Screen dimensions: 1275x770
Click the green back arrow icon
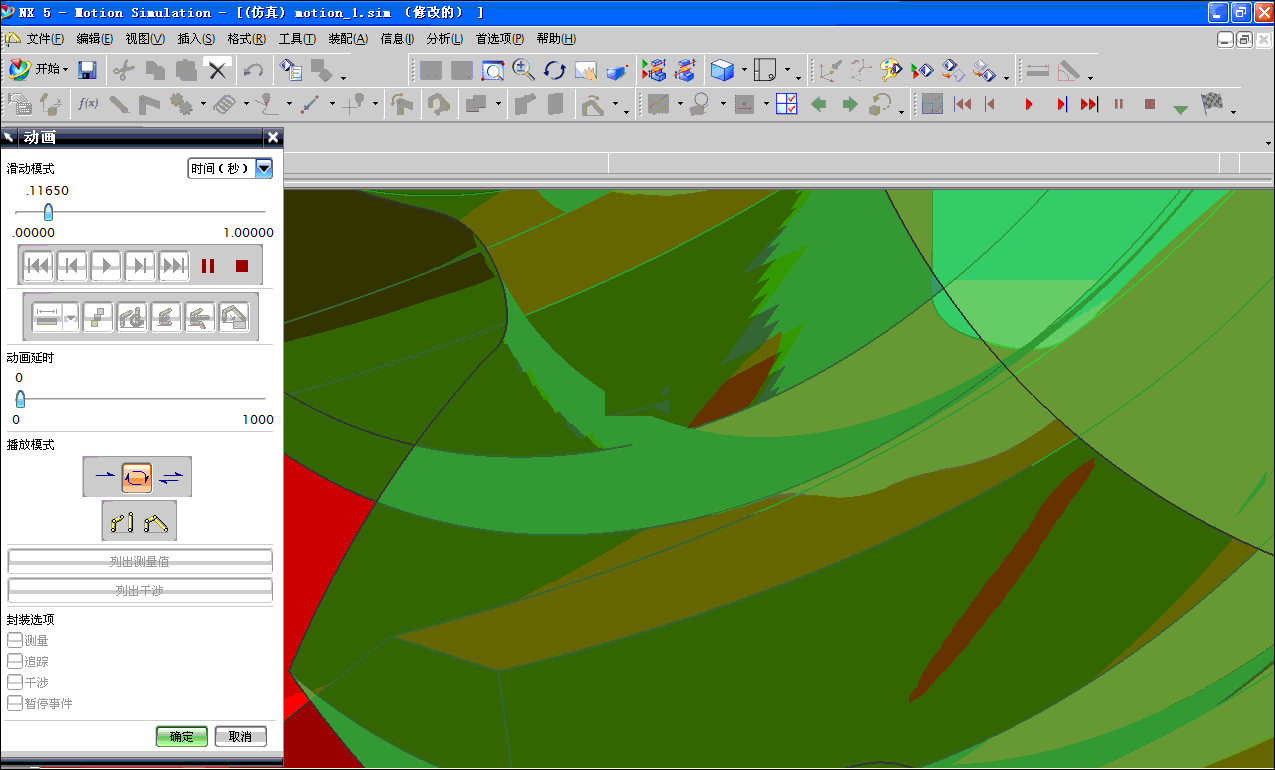[818, 104]
